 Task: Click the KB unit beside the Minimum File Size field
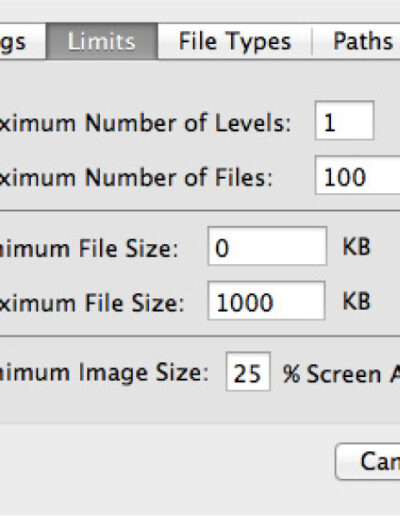point(356,247)
